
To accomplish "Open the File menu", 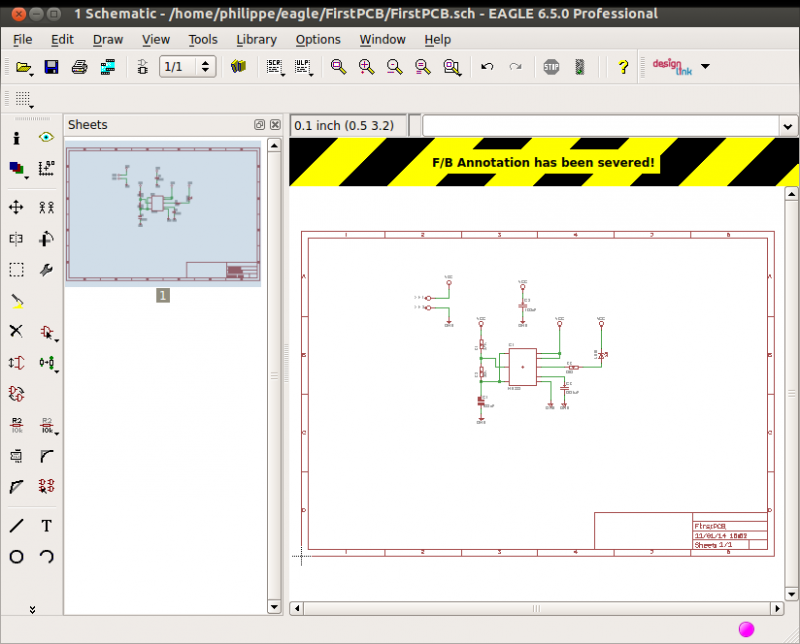I will [x=22, y=39].
